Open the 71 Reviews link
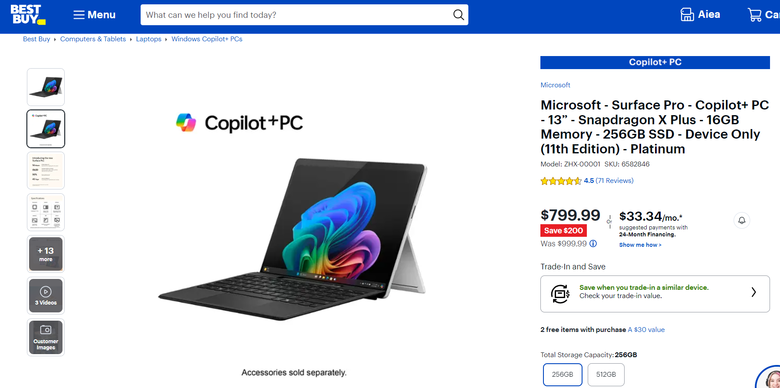780x388 pixels. click(x=614, y=181)
